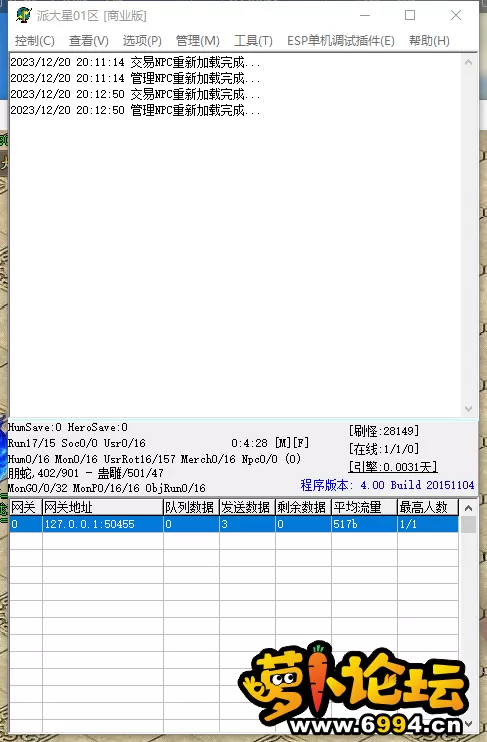The image size is (487, 742).
Task: Close the 派大星01区 window
Action: click(x=456, y=15)
